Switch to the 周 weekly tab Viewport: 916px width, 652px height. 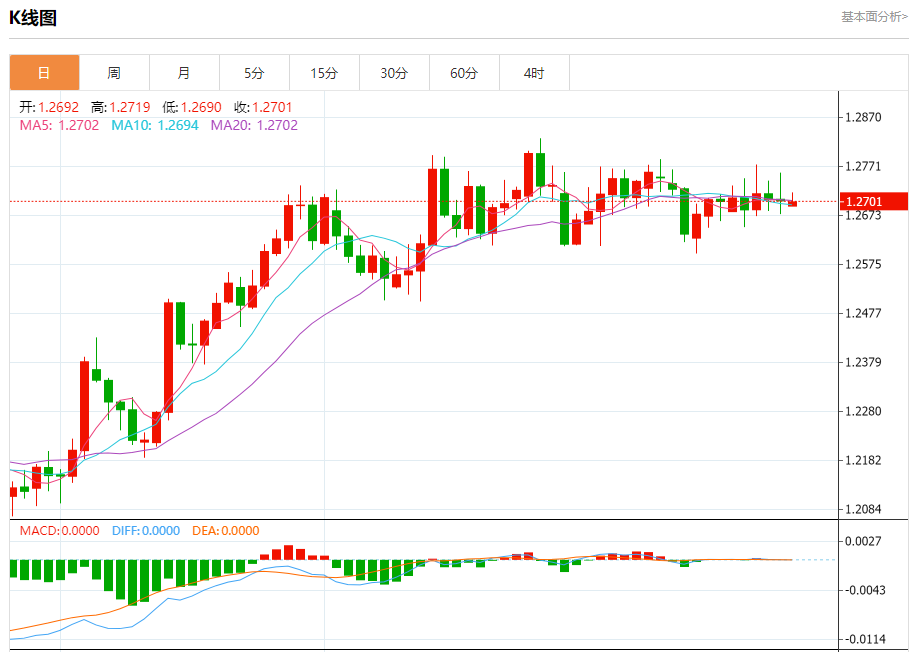tap(114, 73)
